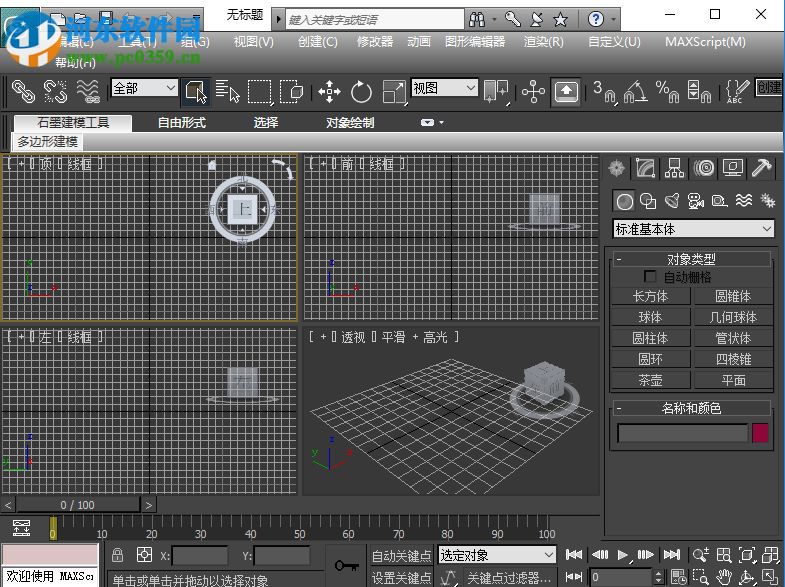This screenshot has height=587, width=785.
Task: Toggle Percent Snap icon
Action: click(667, 92)
